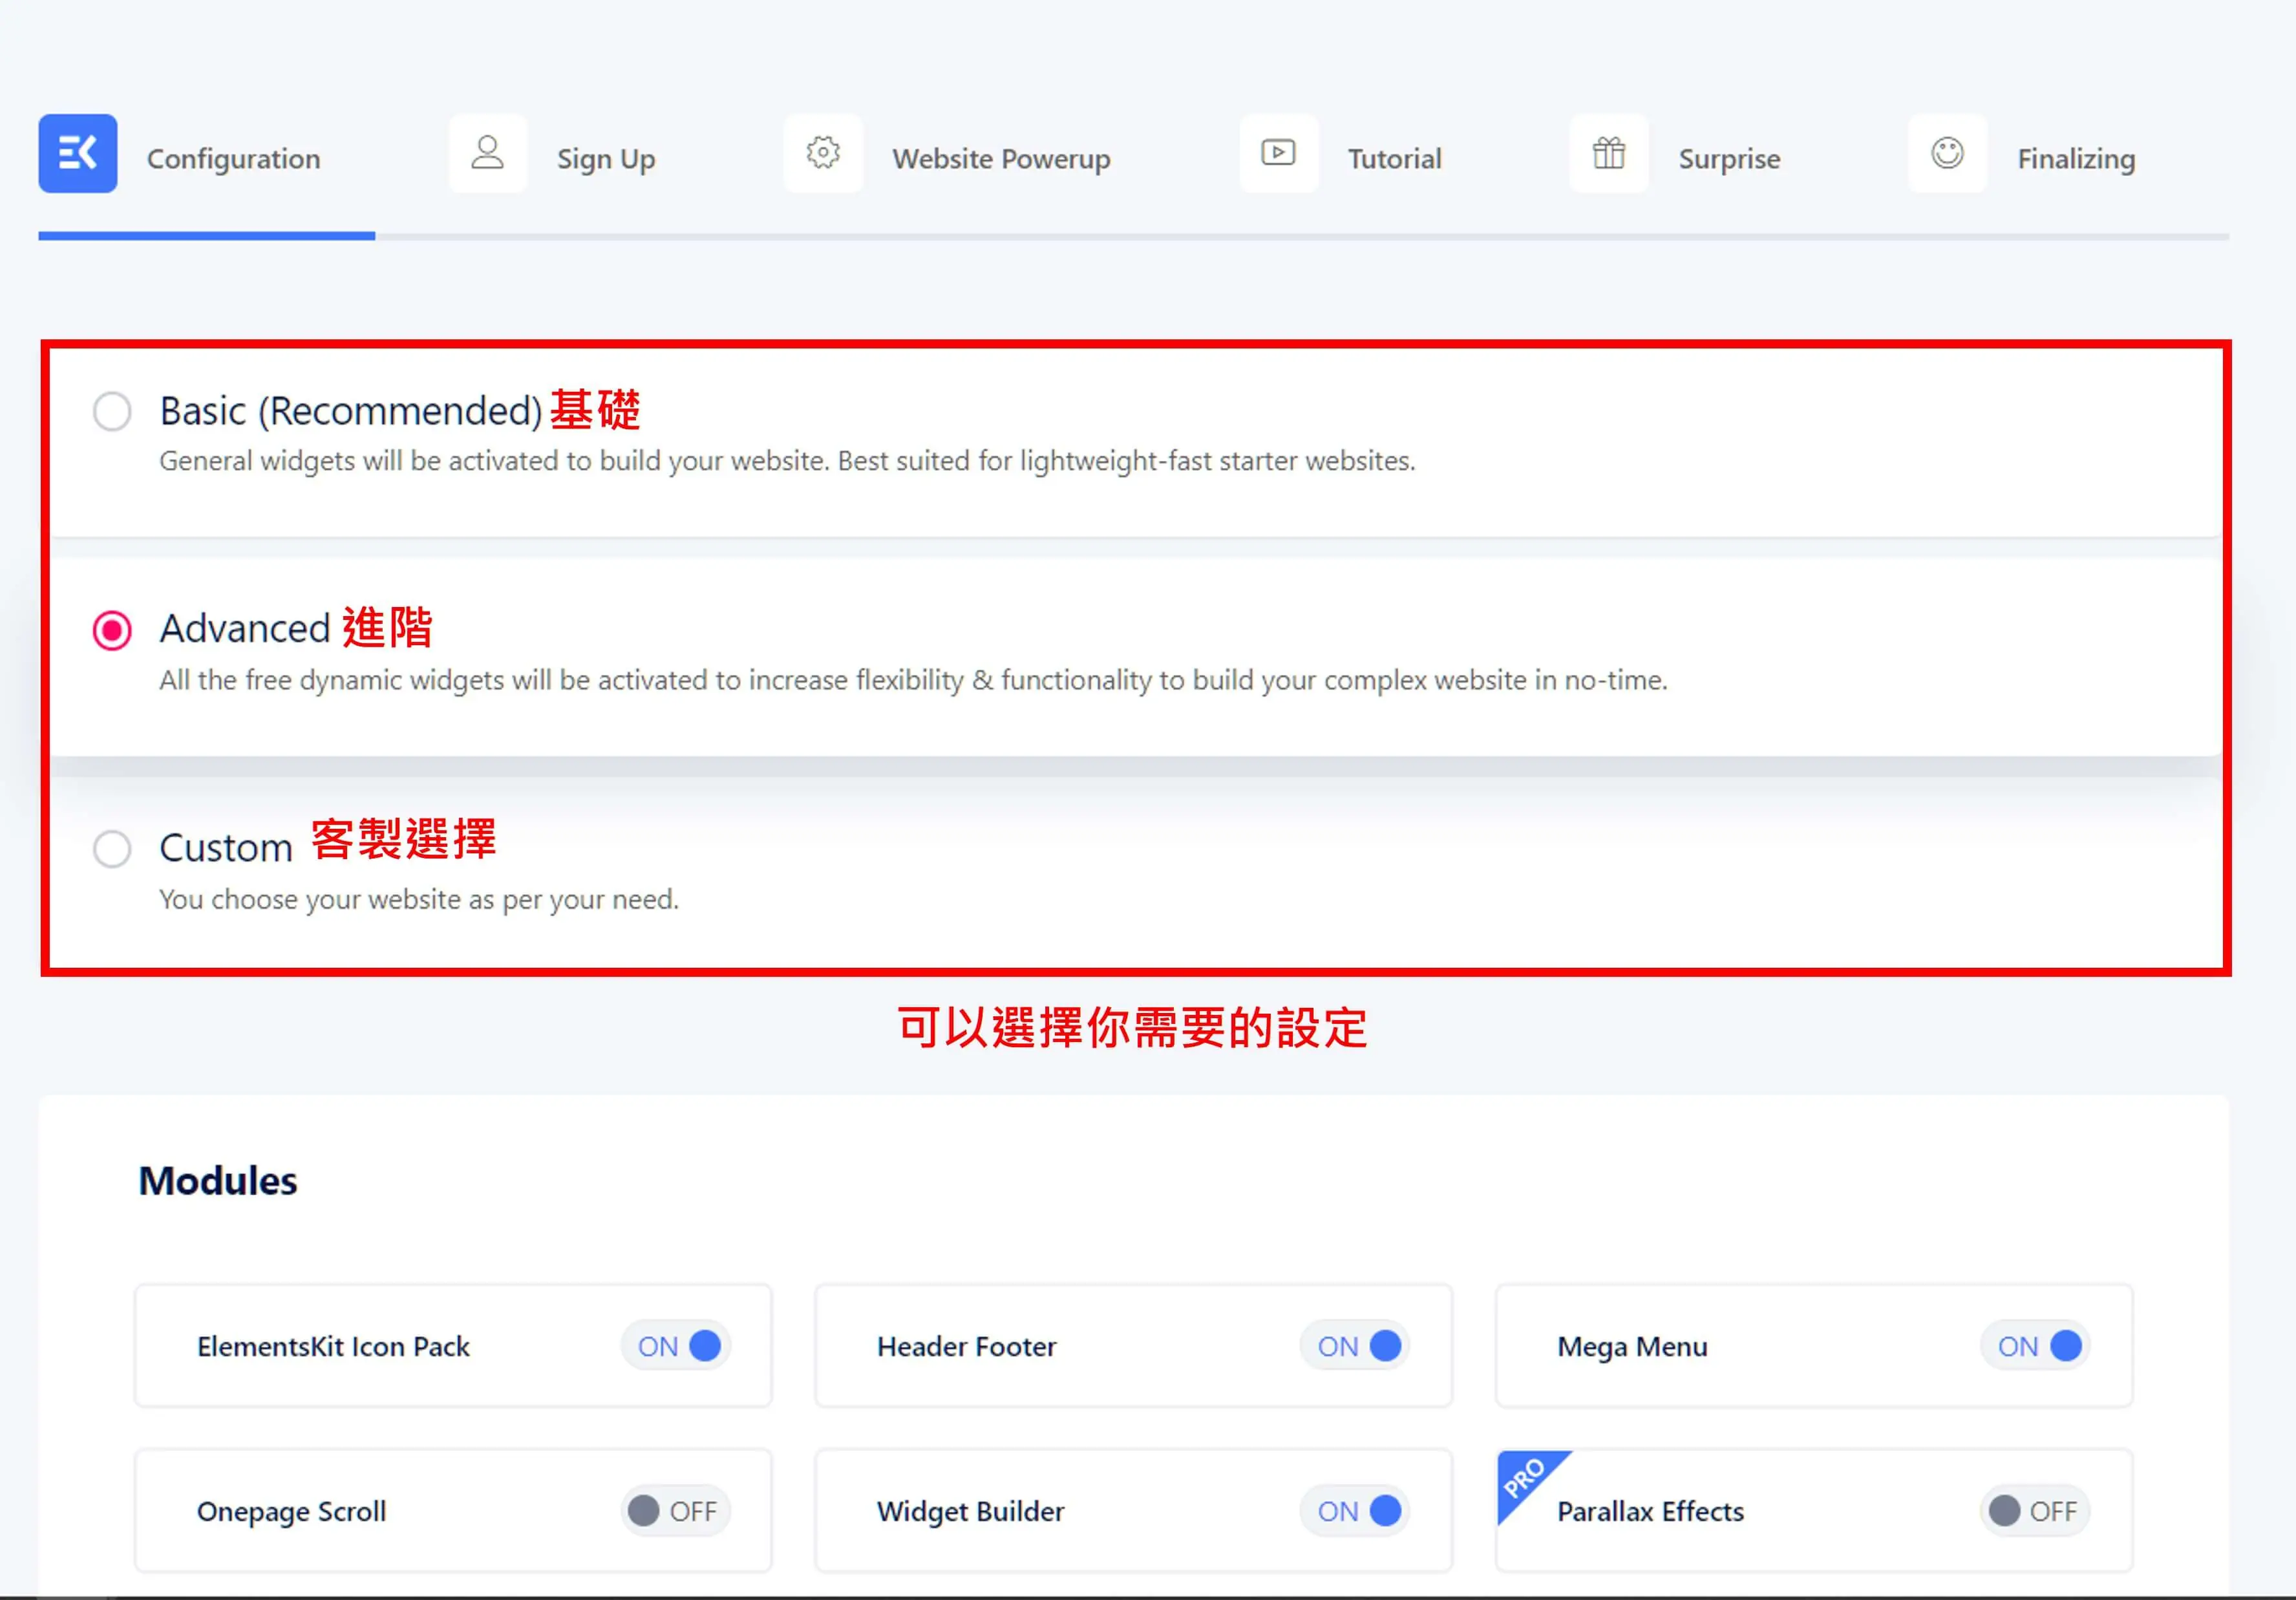Disable the Mega Menu module toggle
2296x1600 pixels.
(x=2035, y=1346)
